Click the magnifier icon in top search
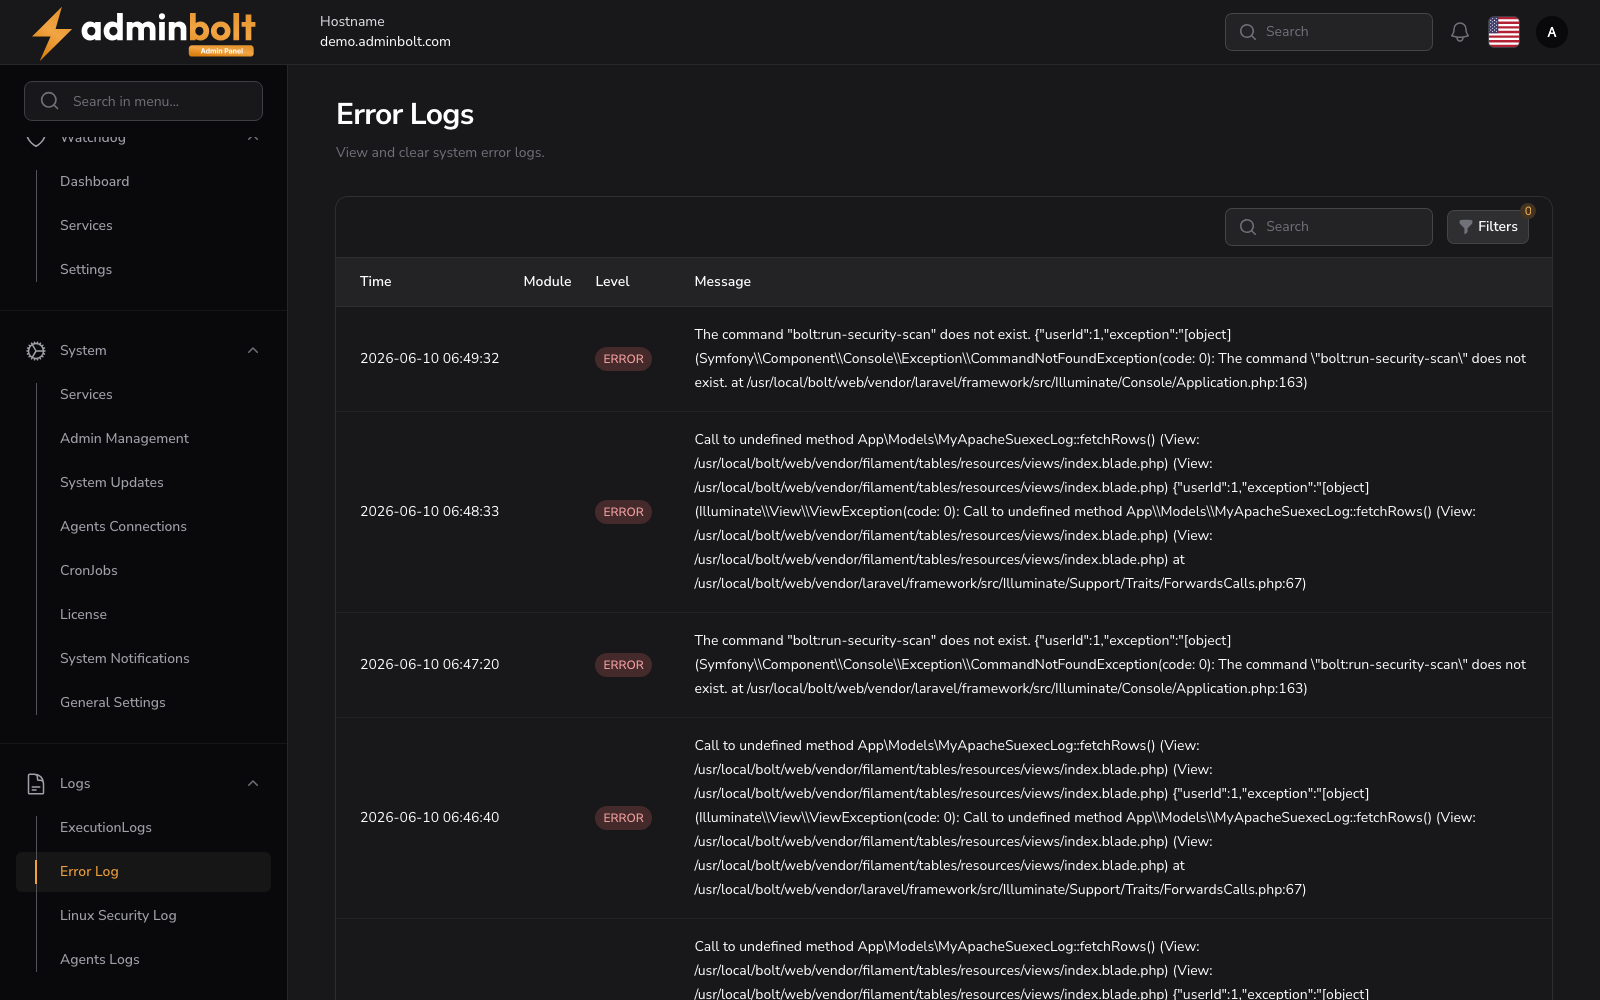1600x1000 pixels. [1248, 32]
